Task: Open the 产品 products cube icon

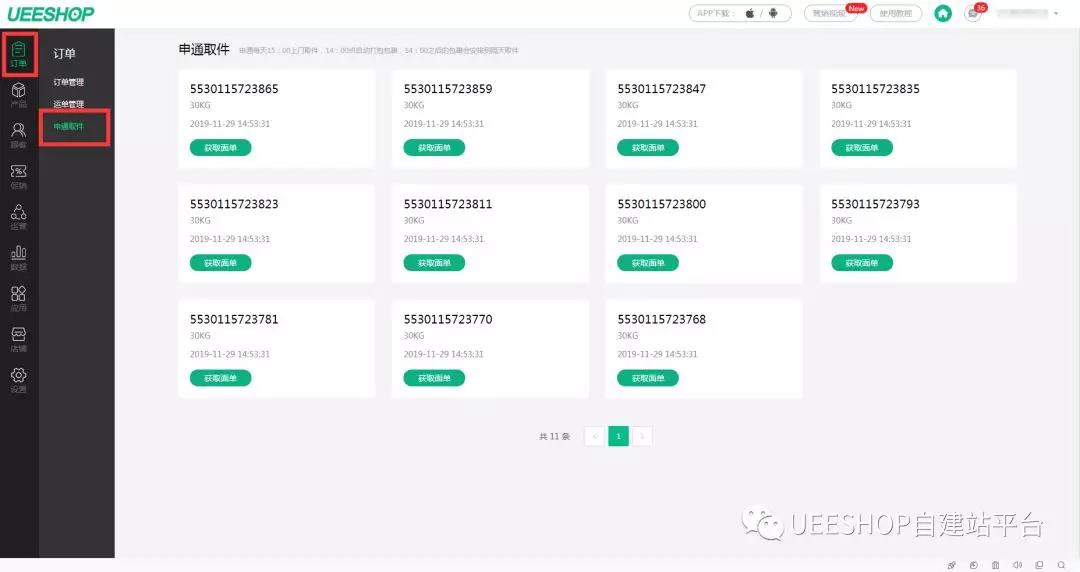Action: coord(19,95)
